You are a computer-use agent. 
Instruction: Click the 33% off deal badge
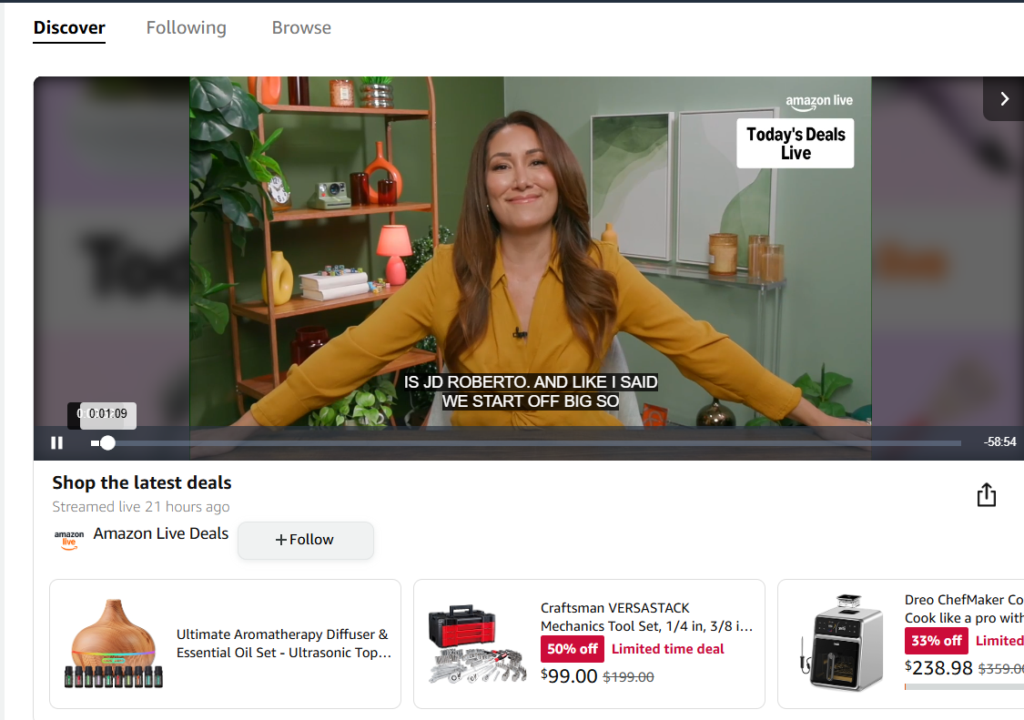pyautogui.click(x=936, y=640)
